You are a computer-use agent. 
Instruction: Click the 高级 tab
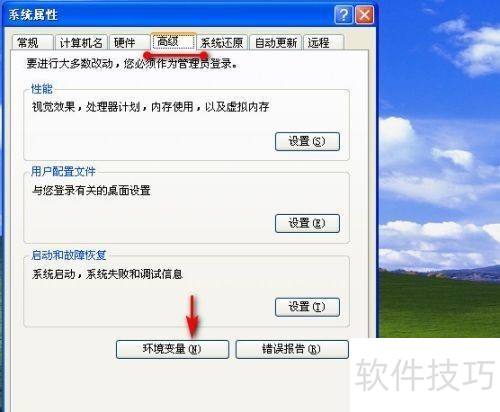pyautogui.click(x=173, y=42)
